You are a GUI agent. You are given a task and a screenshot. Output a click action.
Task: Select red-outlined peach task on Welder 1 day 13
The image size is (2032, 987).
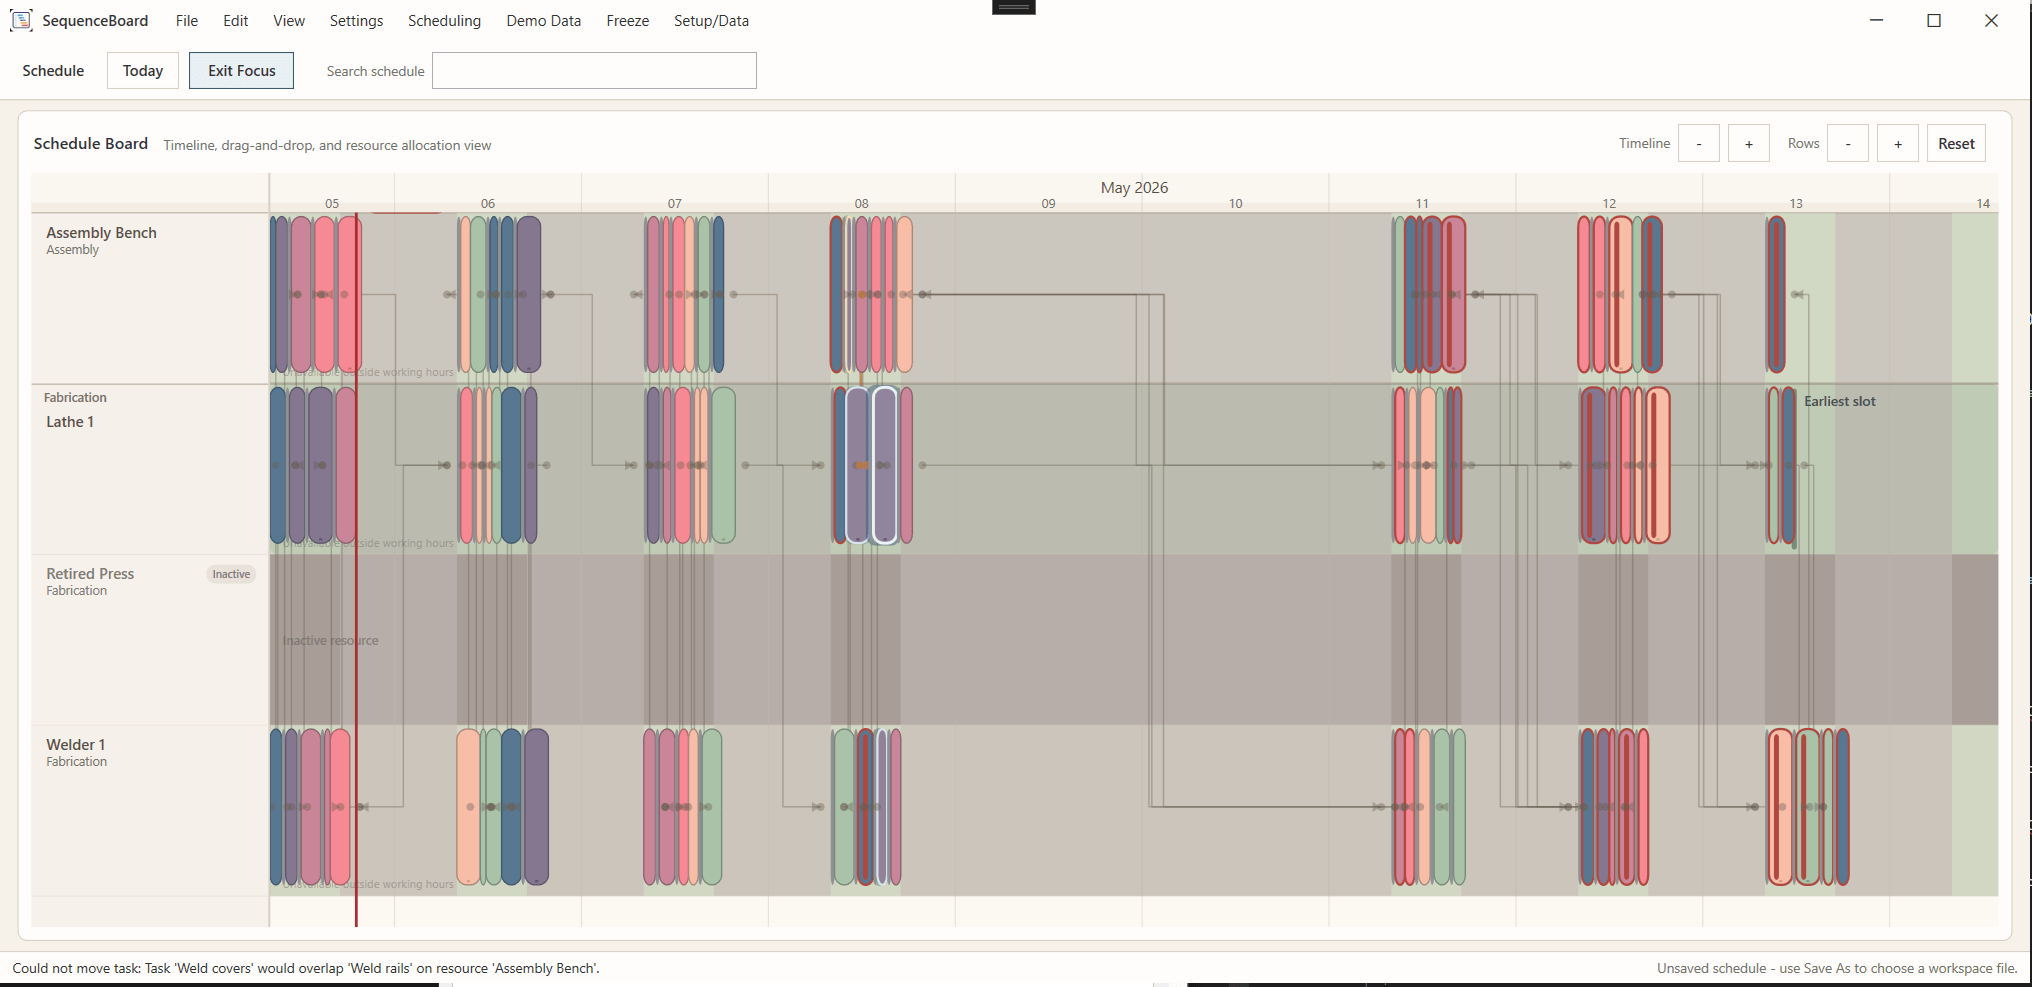tap(1780, 807)
